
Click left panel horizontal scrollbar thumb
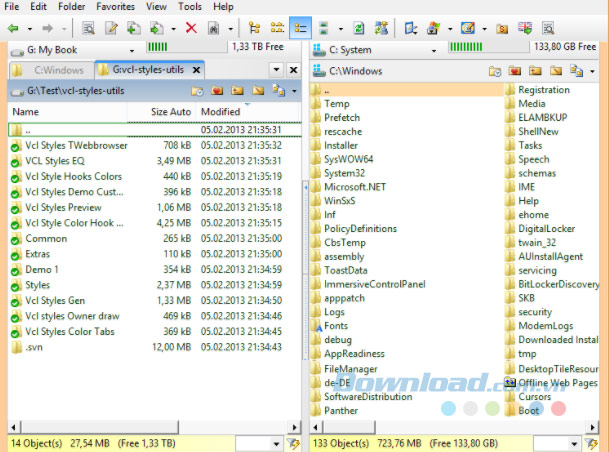(x=99, y=427)
